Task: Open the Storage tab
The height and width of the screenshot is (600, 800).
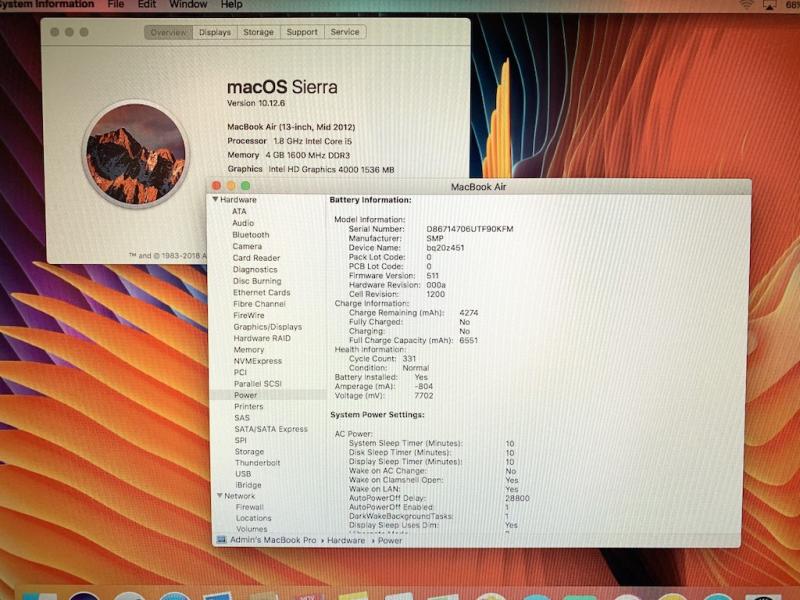Action: [258, 32]
